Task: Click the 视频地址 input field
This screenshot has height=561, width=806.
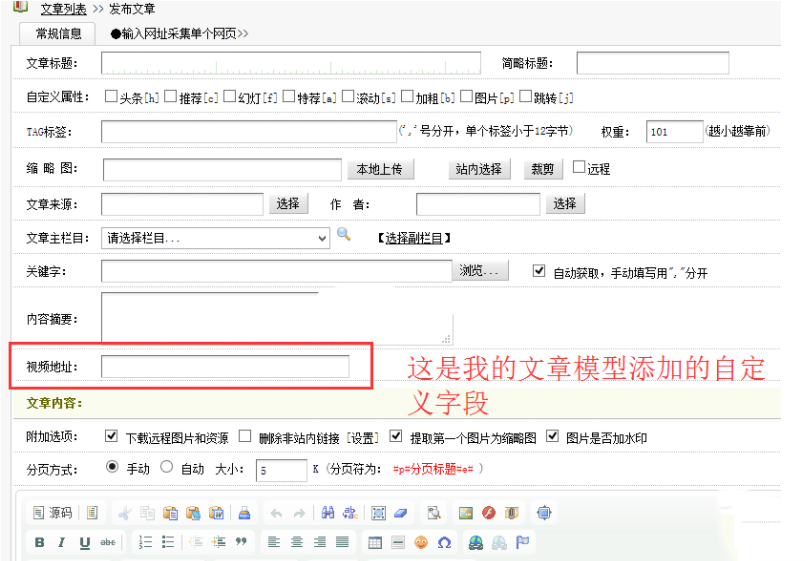Action: tap(225, 367)
